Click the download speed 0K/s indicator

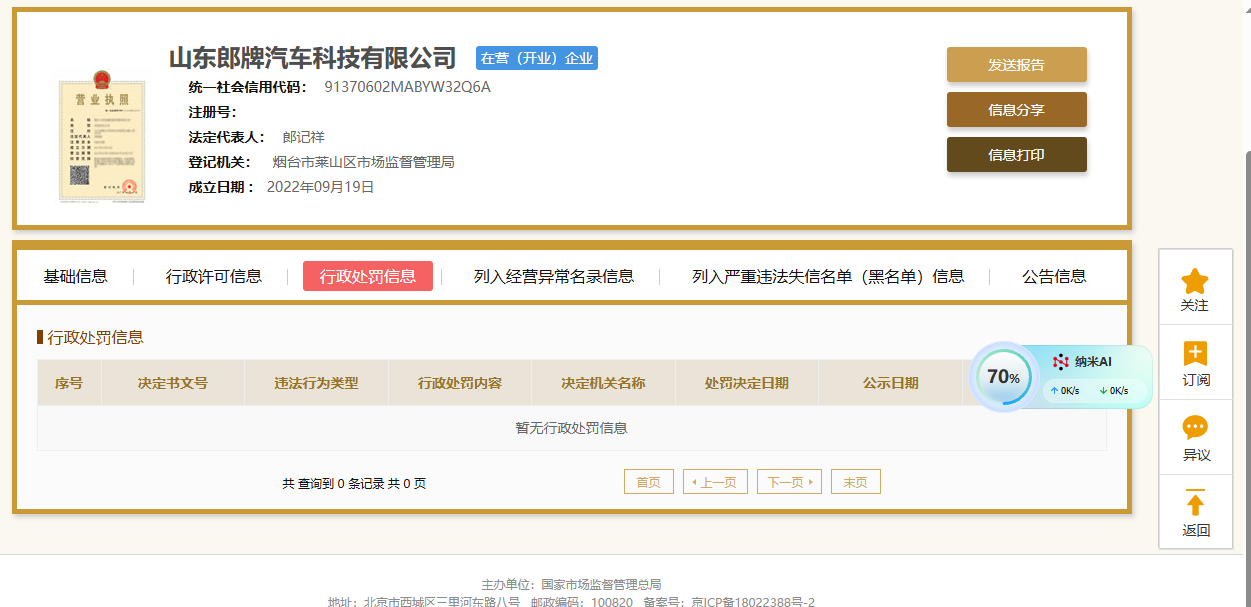(x=1113, y=391)
